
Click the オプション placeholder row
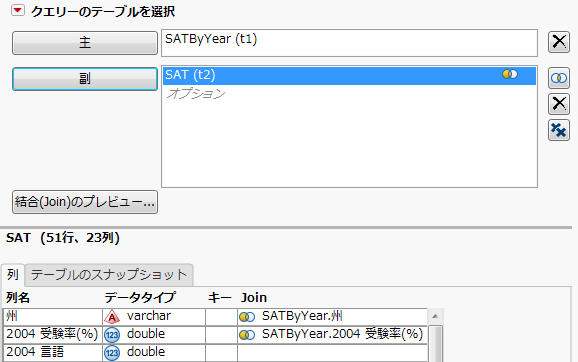click(195, 94)
